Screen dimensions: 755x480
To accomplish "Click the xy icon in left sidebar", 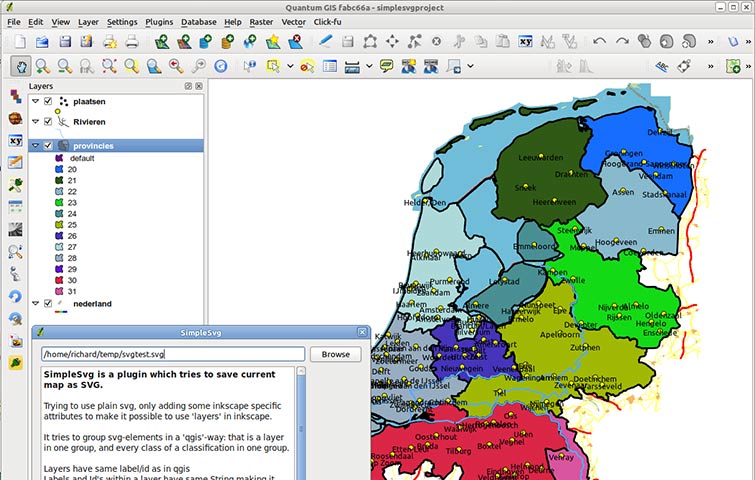I will (15, 141).
